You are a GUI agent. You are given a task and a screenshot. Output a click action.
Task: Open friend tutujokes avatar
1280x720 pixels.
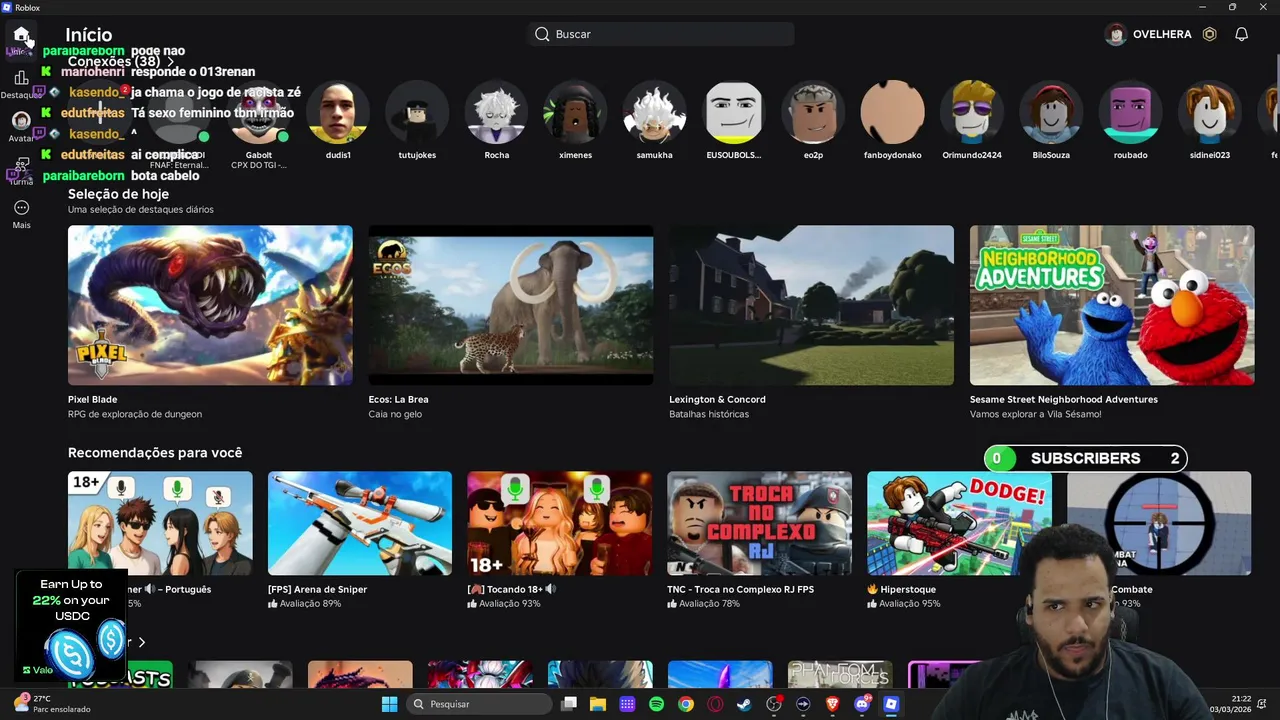click(417, 112)
